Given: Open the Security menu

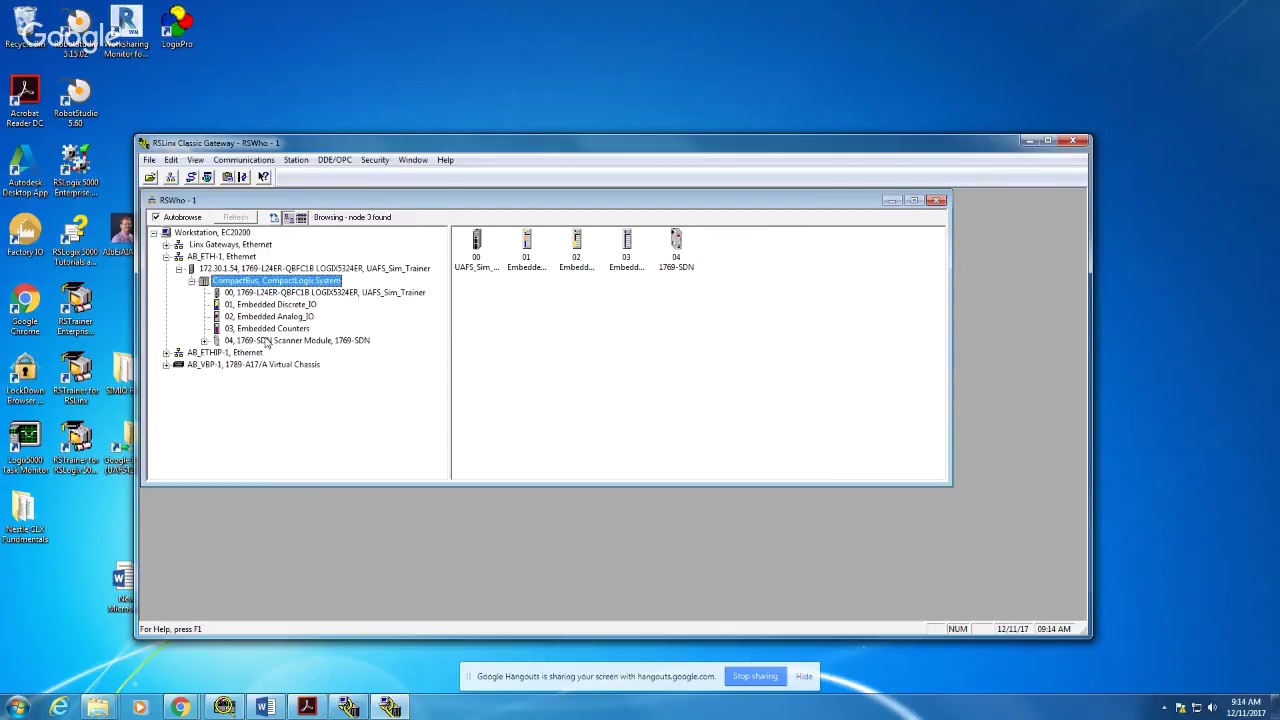Looking at the screenshot, I should pos(375,160).
